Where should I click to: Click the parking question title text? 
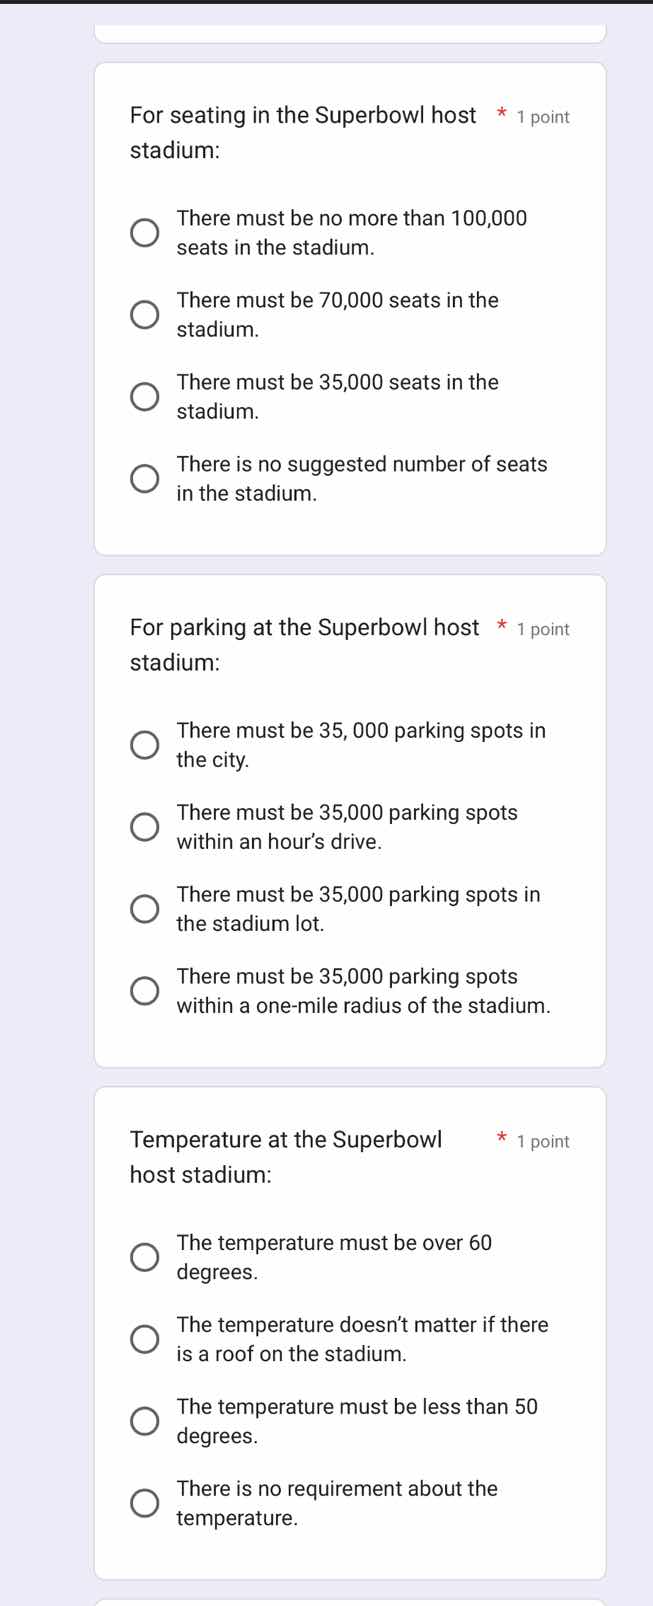pyautogui.click(x=300, y=644)
